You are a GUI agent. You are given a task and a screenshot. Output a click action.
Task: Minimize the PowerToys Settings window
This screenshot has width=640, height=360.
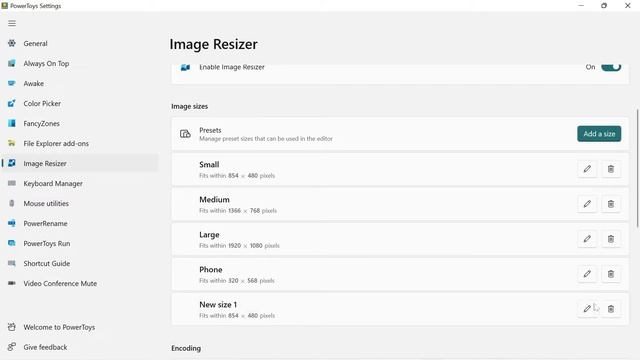[581, 6]
